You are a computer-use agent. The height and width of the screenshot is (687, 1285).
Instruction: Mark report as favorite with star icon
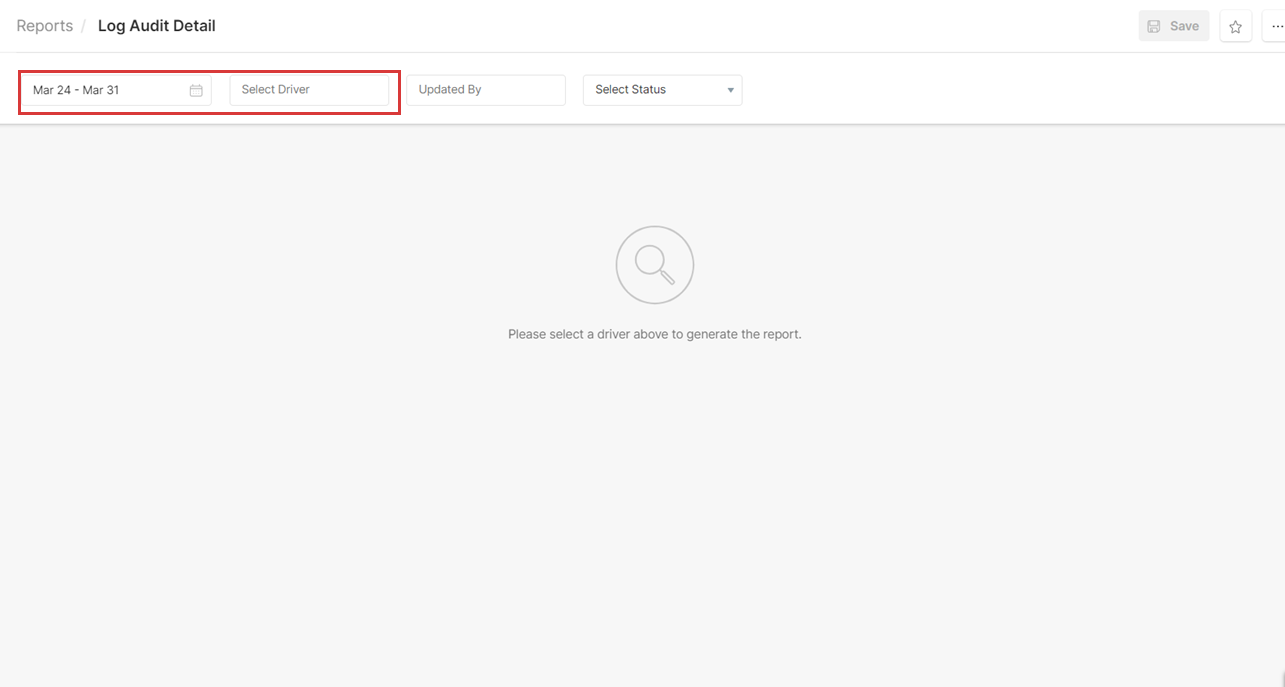pyautogui.click(x=1236, y=27)
